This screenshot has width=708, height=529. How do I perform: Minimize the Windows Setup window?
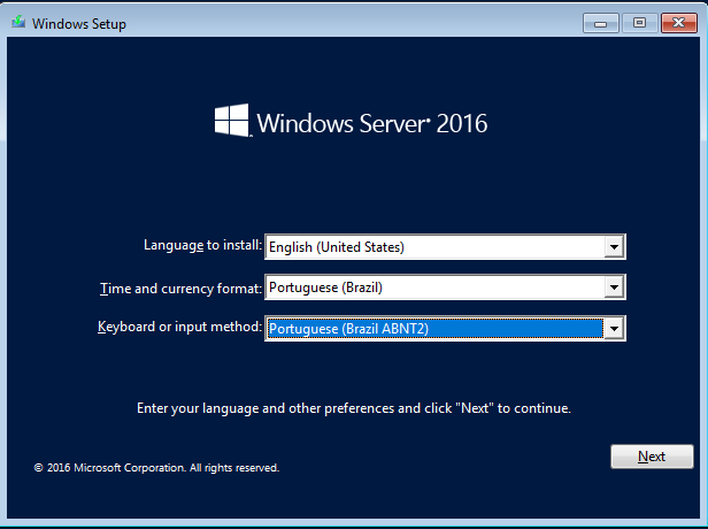(x=601, y=23)
